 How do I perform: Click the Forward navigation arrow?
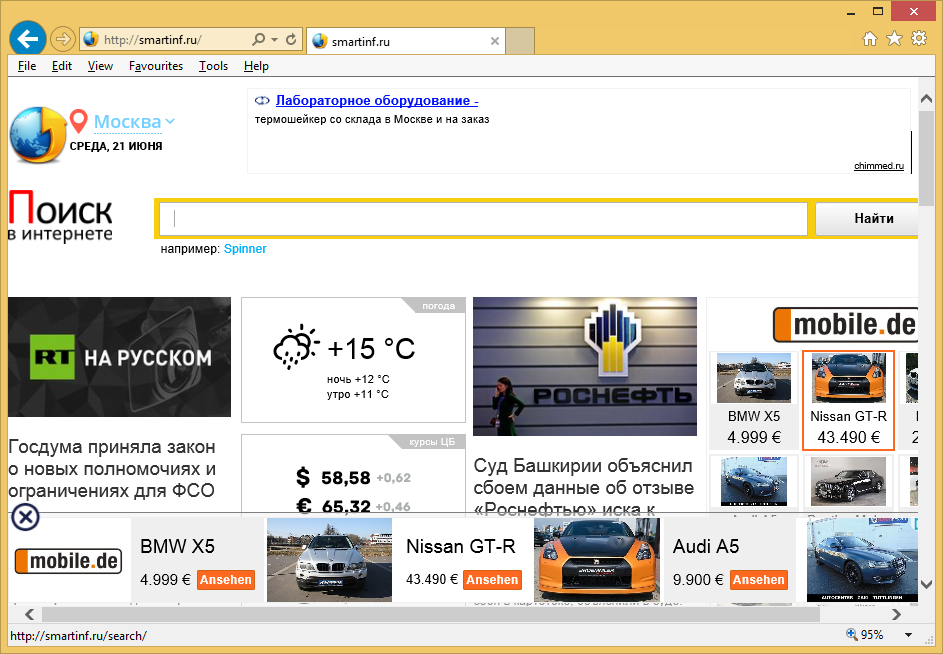[x=63, y=40]
